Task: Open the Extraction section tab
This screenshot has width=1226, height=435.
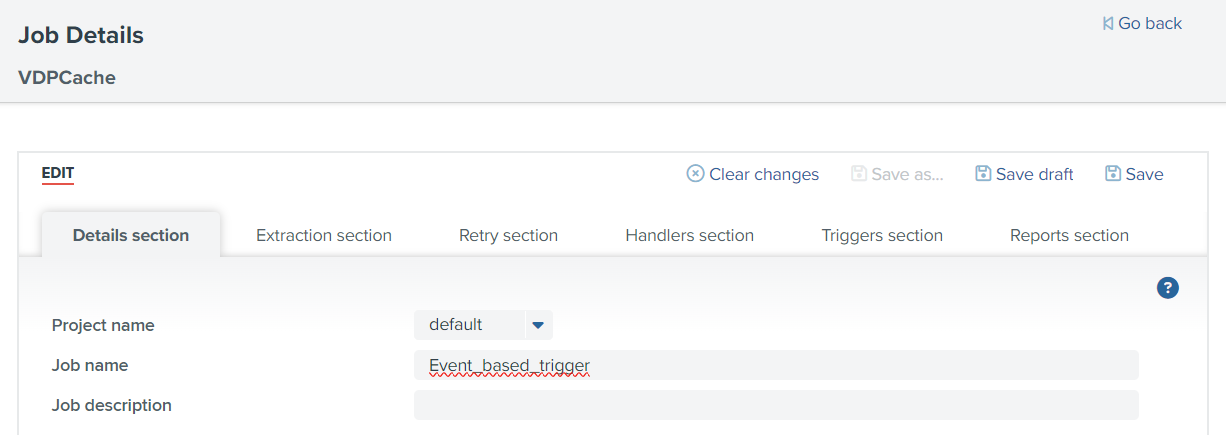Action: click(x=324, y=236)
